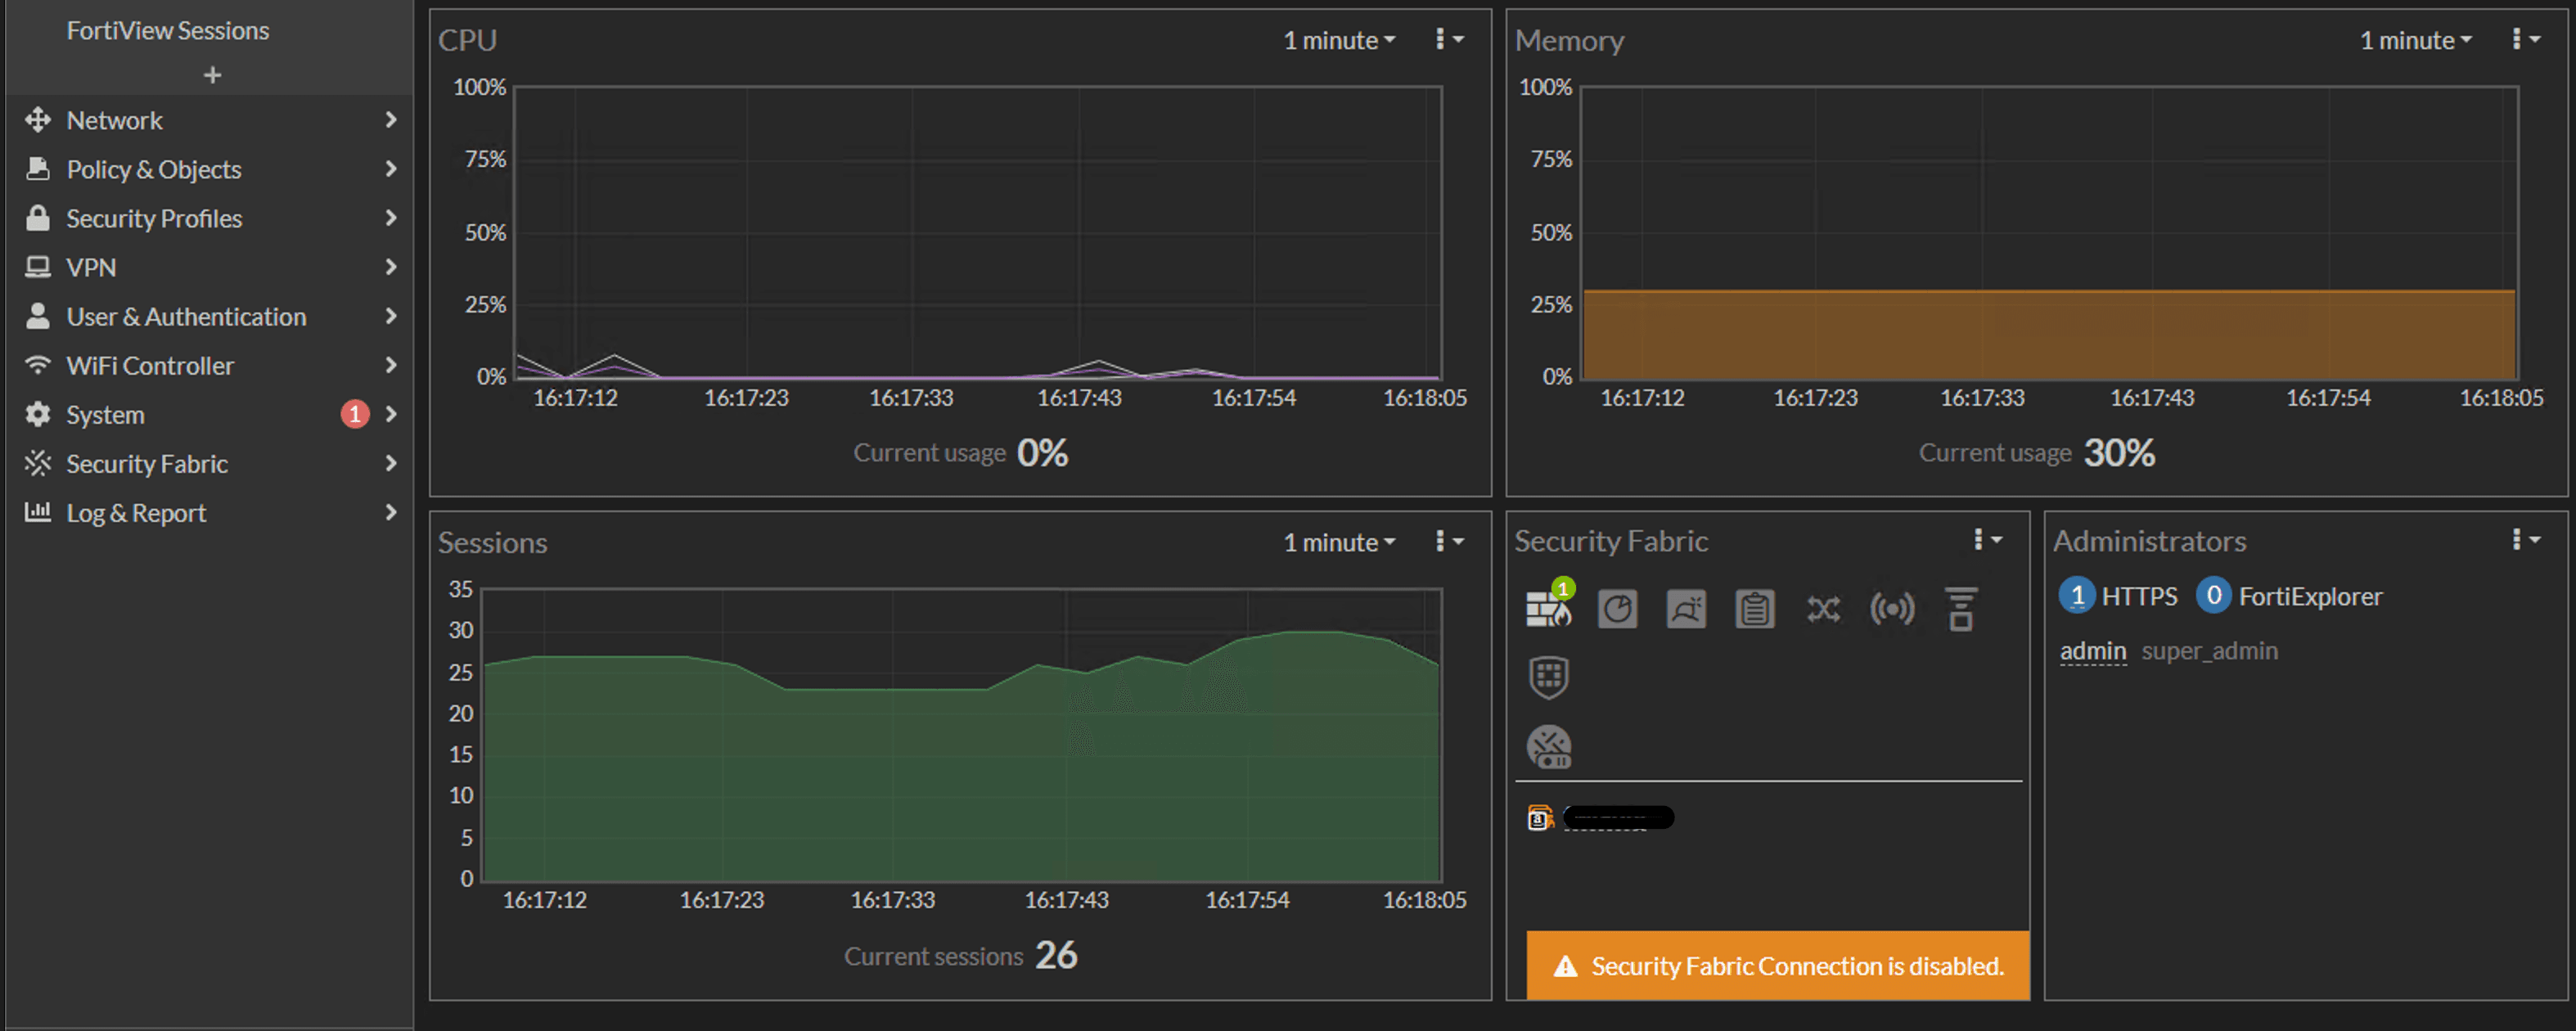Click the crossed arrows FortiSwitch icon
This screenshot has height=1031, width=2576.
1823,609
